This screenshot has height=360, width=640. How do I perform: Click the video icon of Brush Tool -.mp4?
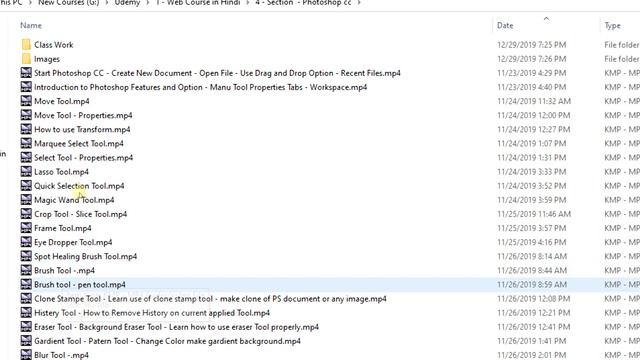click(x=26, y=270)
